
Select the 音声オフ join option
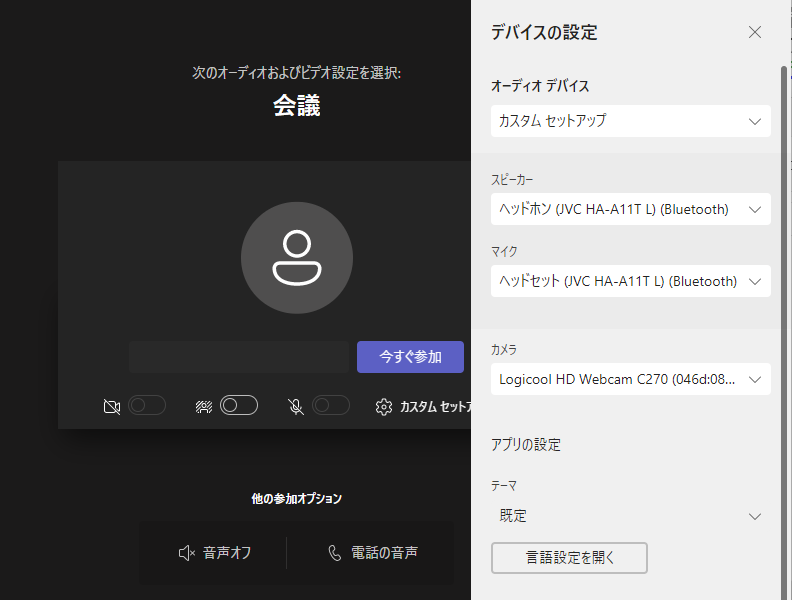pyautogui.click(x=215, y=553)
